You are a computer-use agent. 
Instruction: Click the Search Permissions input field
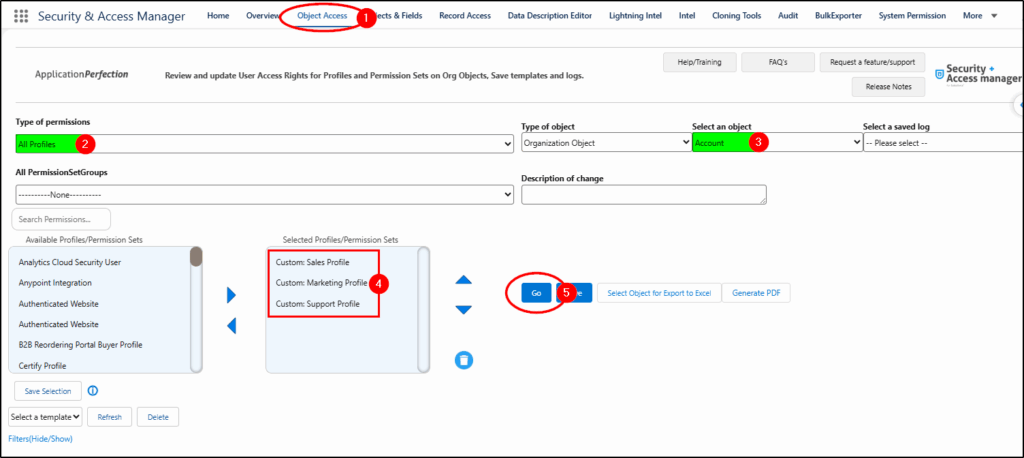(x=61, y=219)
